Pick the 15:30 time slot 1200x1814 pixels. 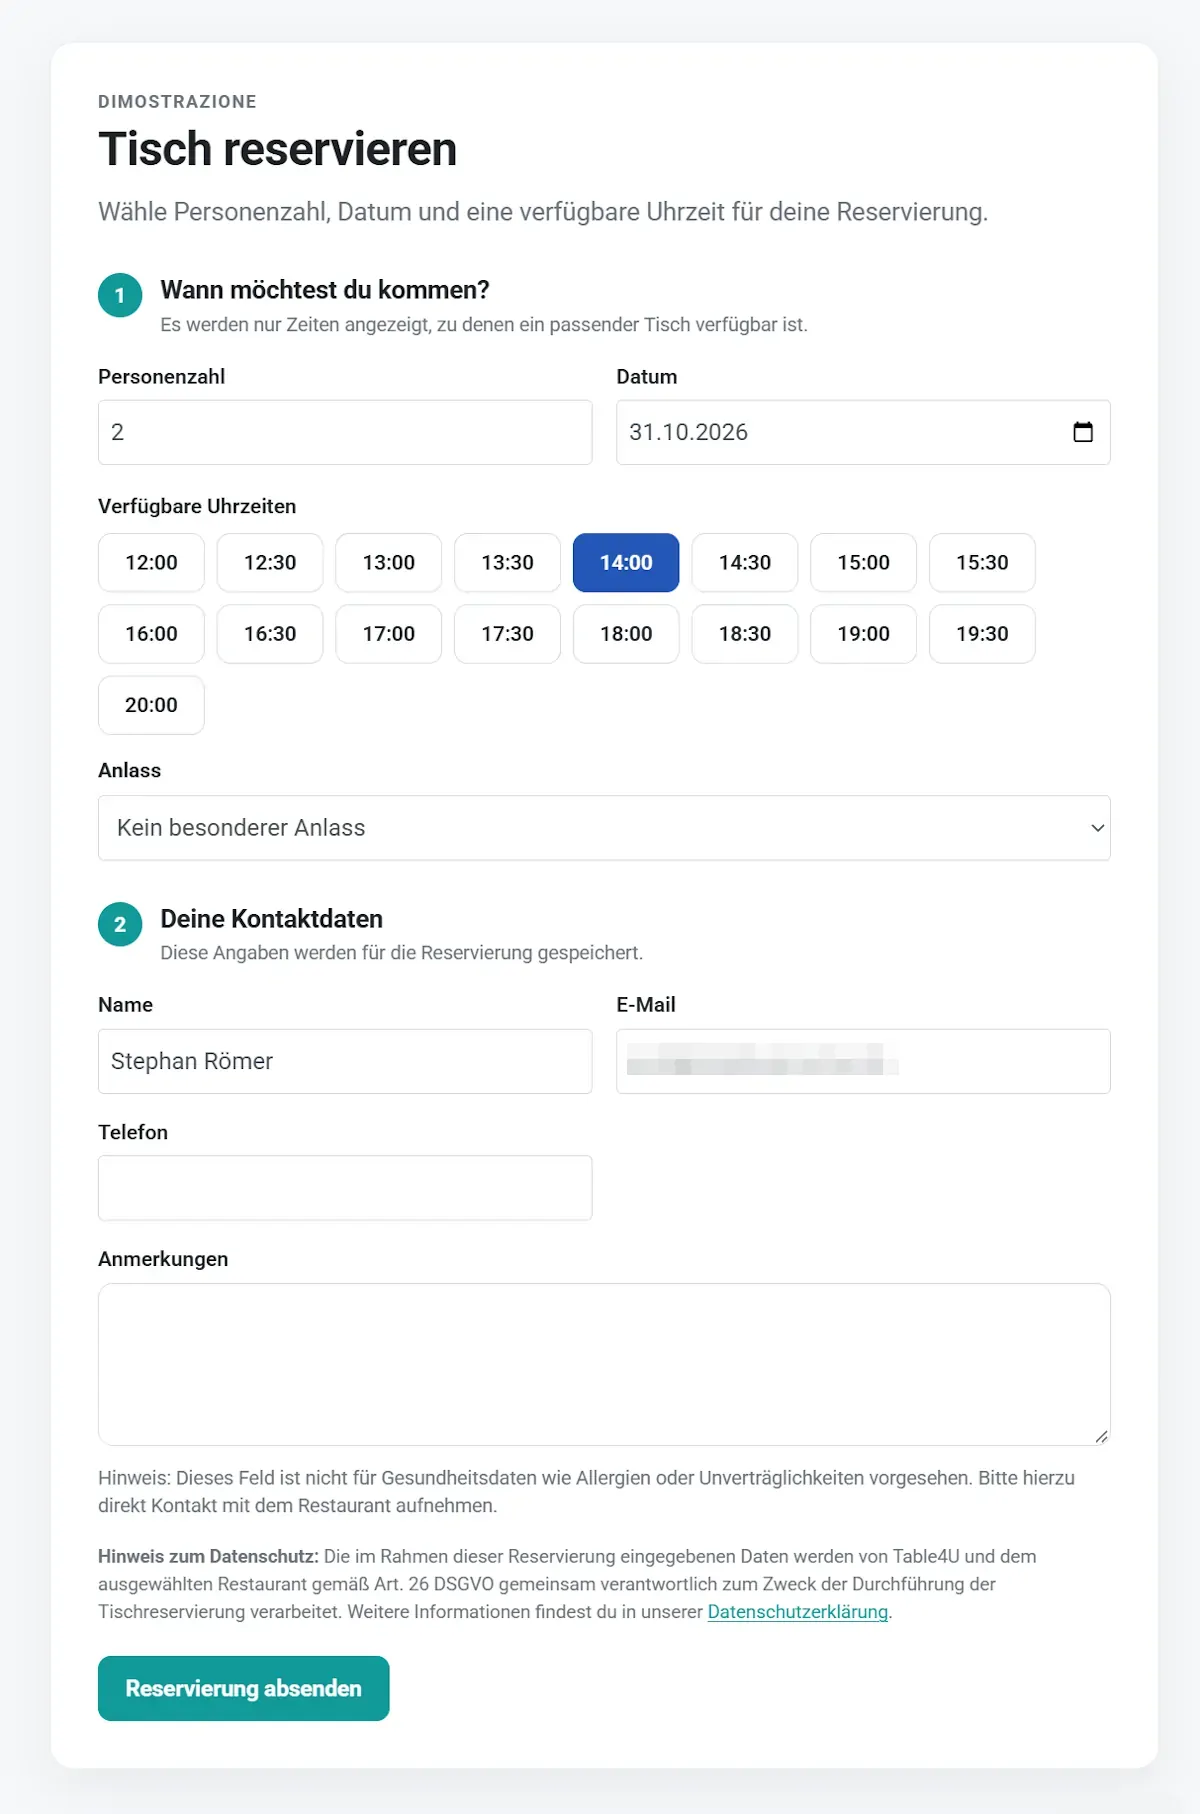click(982, 563)
